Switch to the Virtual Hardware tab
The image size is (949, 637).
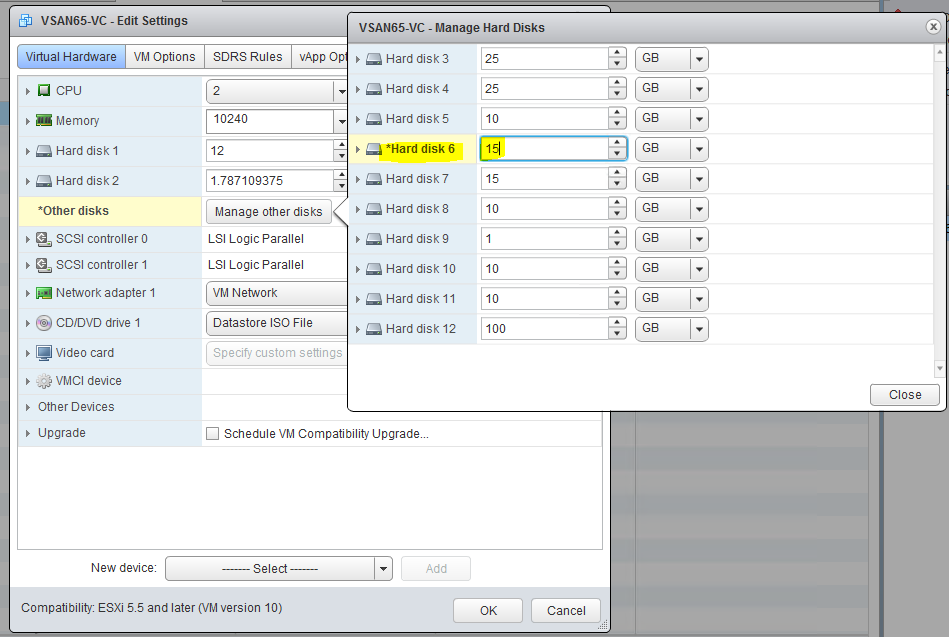pyautogui.click(x=71, y=56)
